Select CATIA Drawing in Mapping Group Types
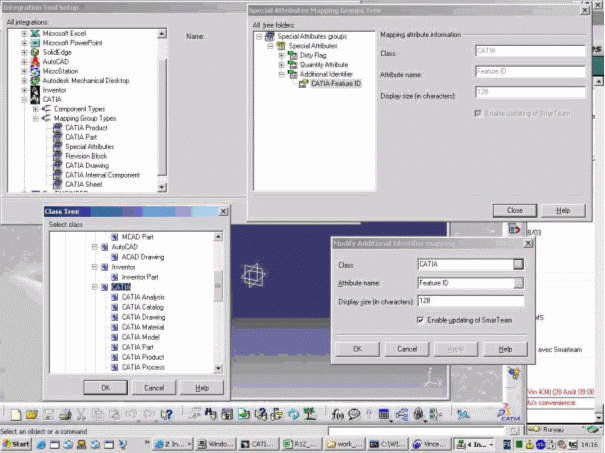The image size is (605, 453). click(87, 166)
